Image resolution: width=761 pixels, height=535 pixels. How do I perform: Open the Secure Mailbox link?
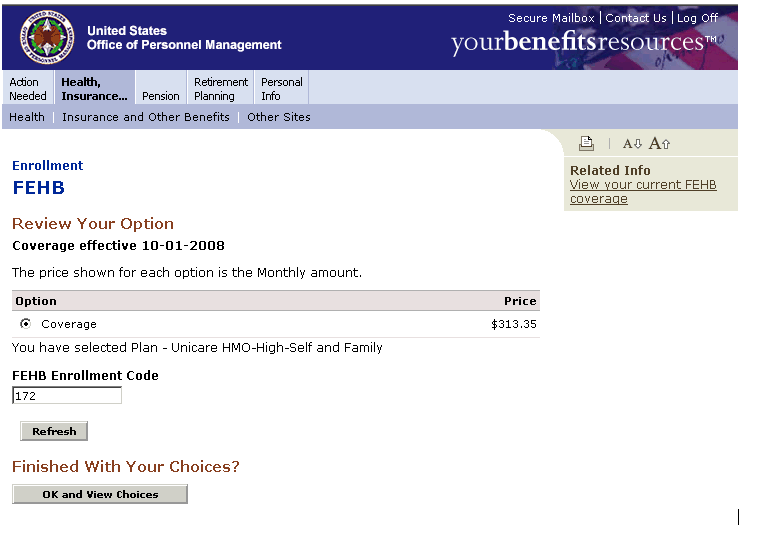click(x=551, y=18)
